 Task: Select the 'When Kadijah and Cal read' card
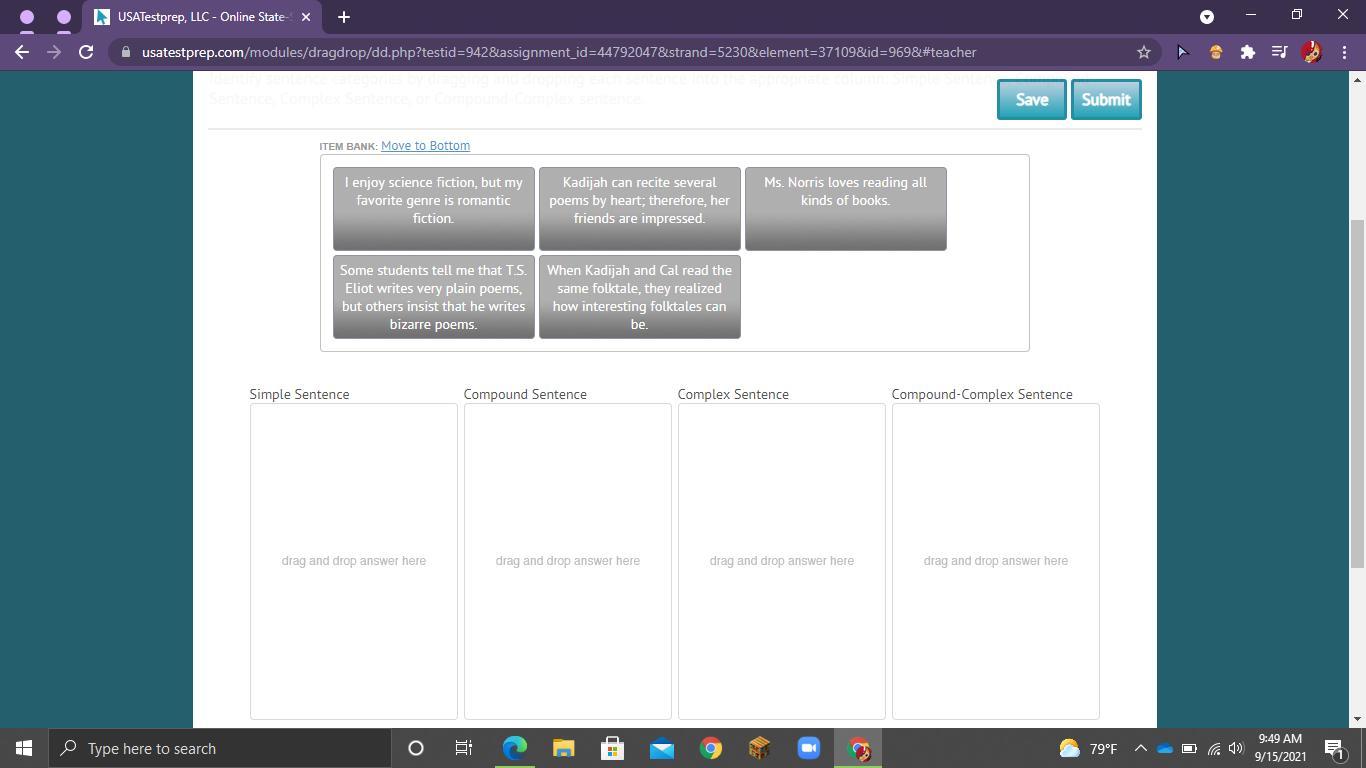[640, 297]
